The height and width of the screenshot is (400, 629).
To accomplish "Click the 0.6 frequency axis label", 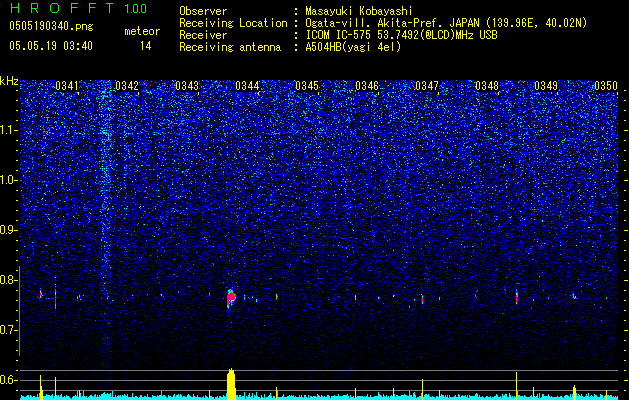I will (9, 380).
